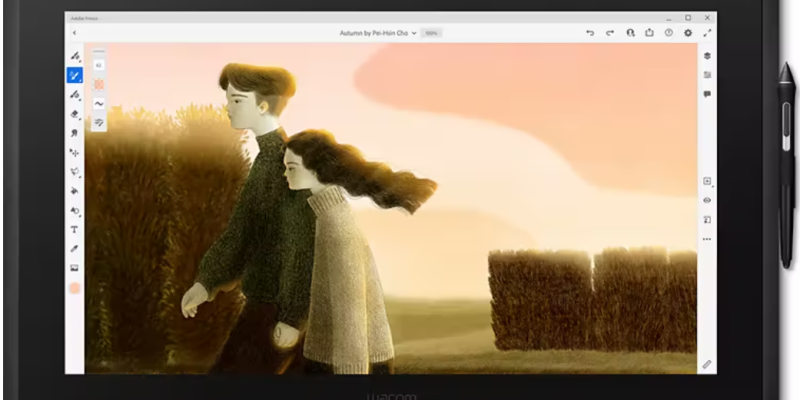Expand Autumn by Pei-Hsin Cho document menu
800x400 pixels.
[x=378, y=33]
